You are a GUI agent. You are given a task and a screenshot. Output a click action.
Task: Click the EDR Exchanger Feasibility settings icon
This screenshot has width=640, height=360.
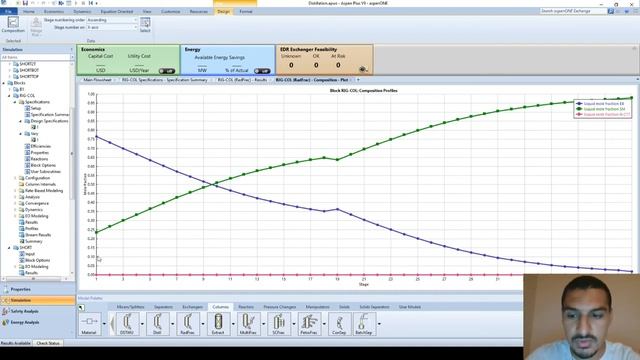[x=363, y=69]
